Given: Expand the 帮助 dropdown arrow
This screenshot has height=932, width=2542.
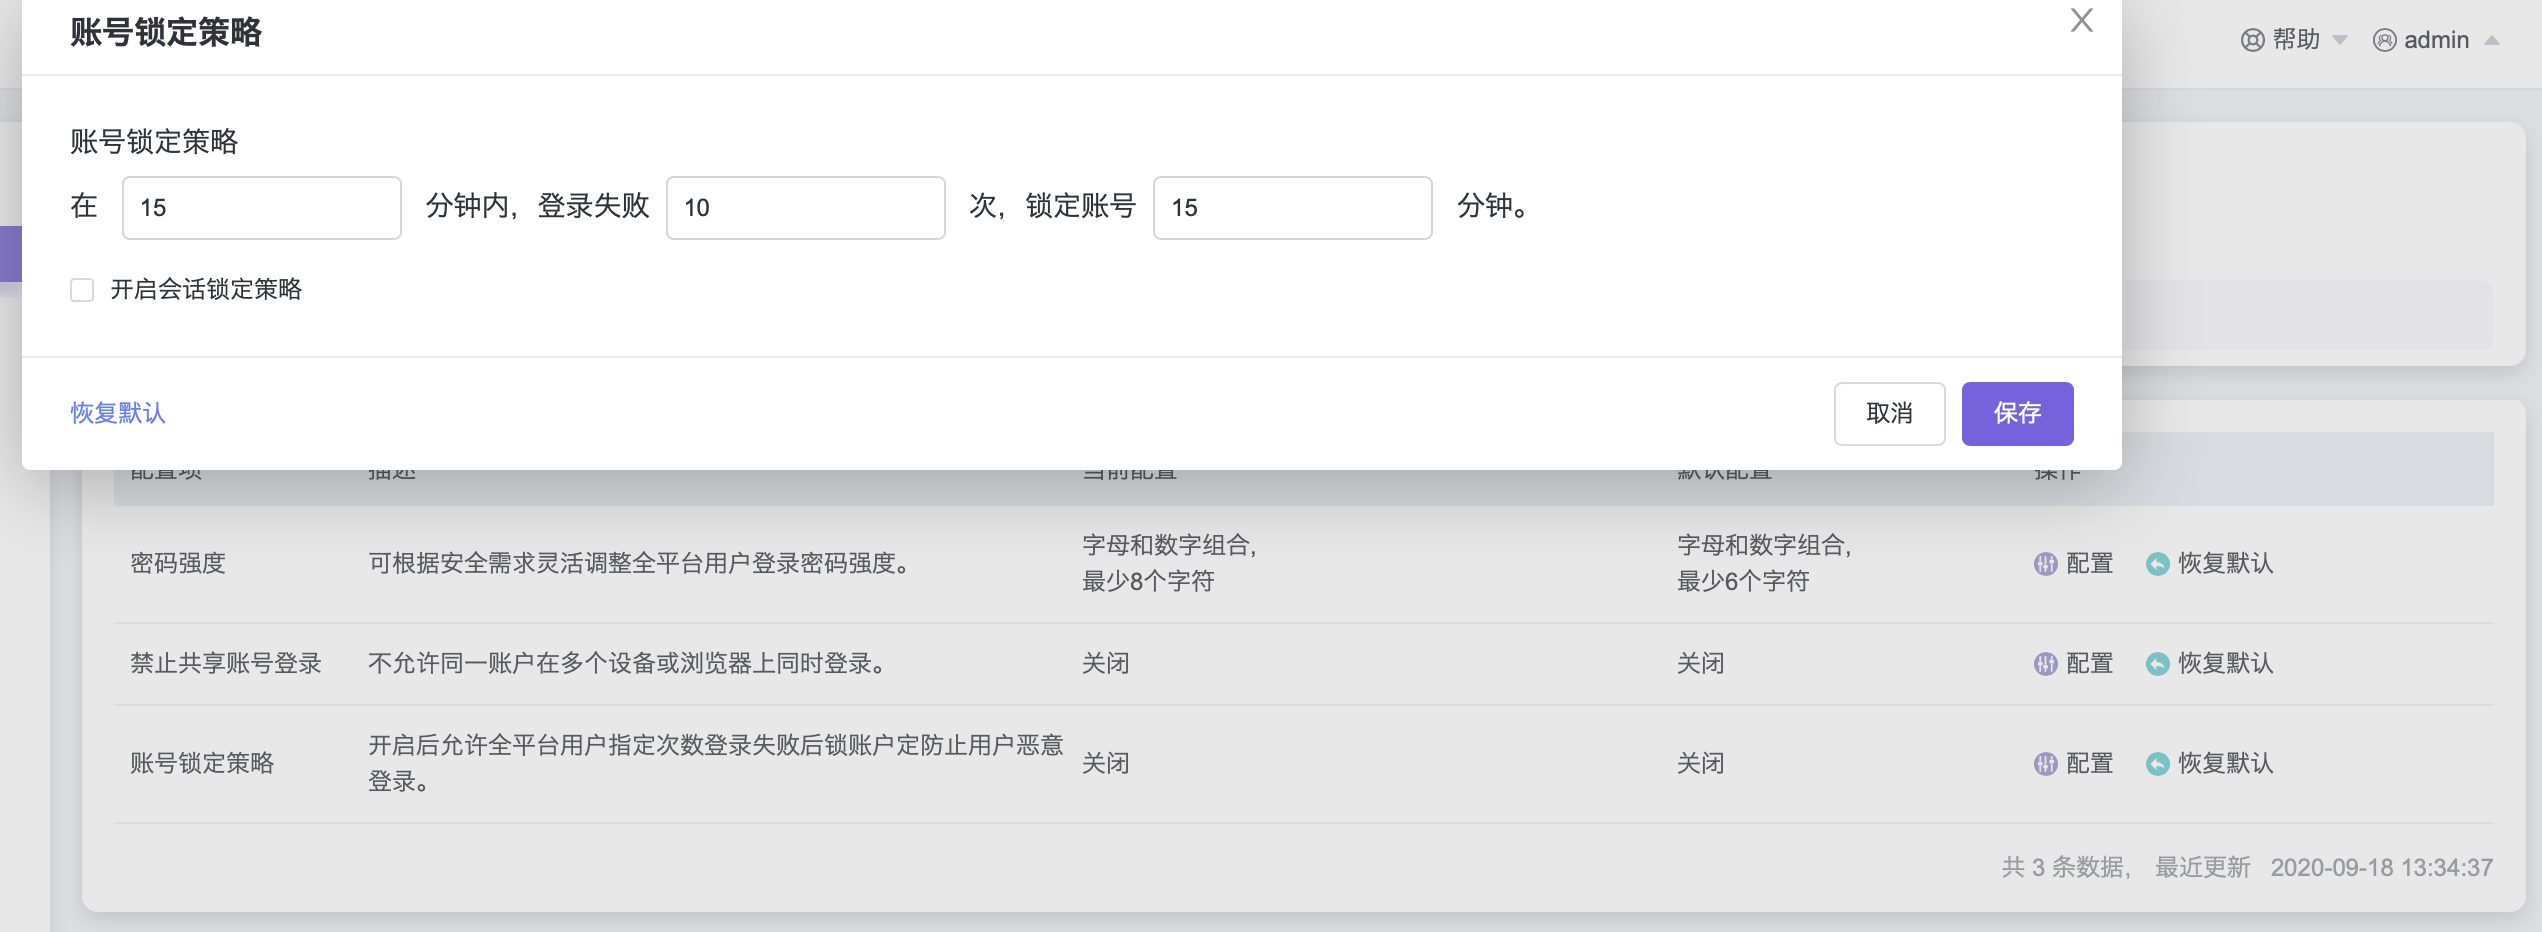Looking at the screenshot, I should pos(2340,40).
